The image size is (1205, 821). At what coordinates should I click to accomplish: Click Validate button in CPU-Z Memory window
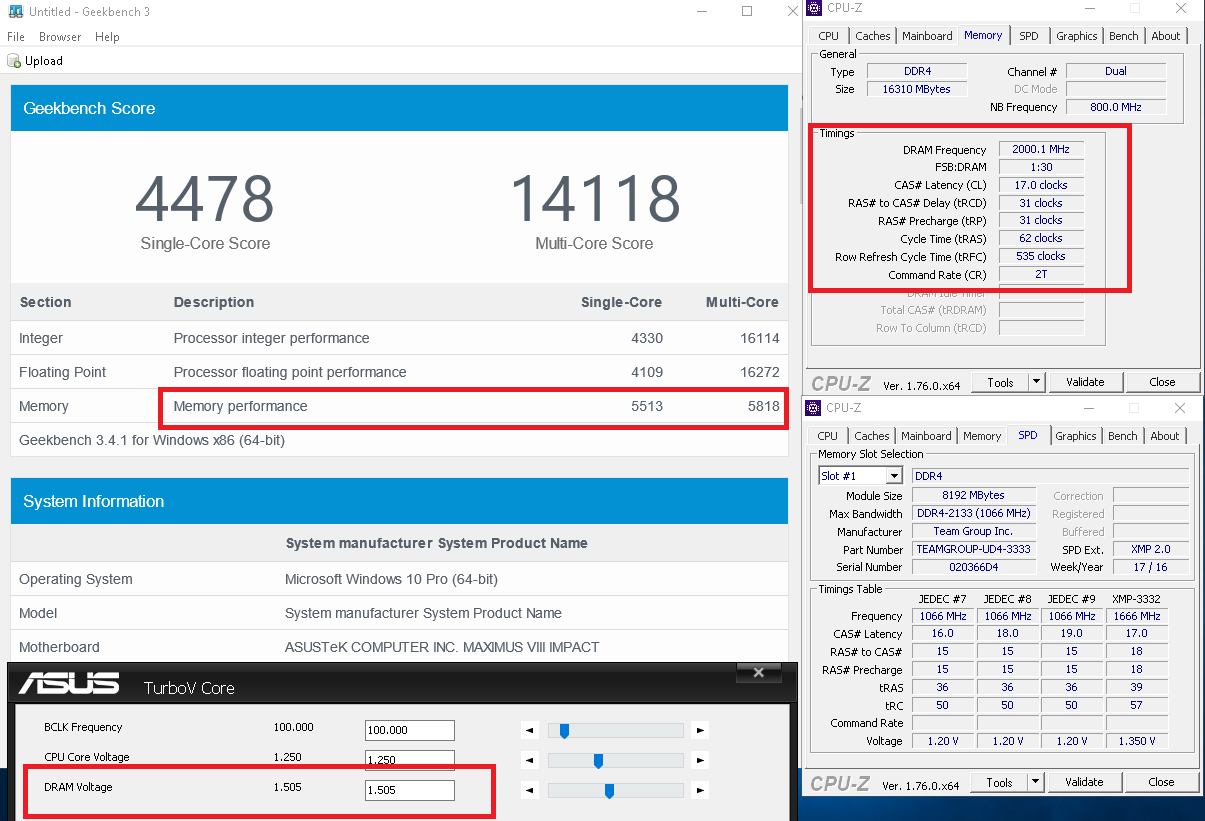coord(1085,382)
